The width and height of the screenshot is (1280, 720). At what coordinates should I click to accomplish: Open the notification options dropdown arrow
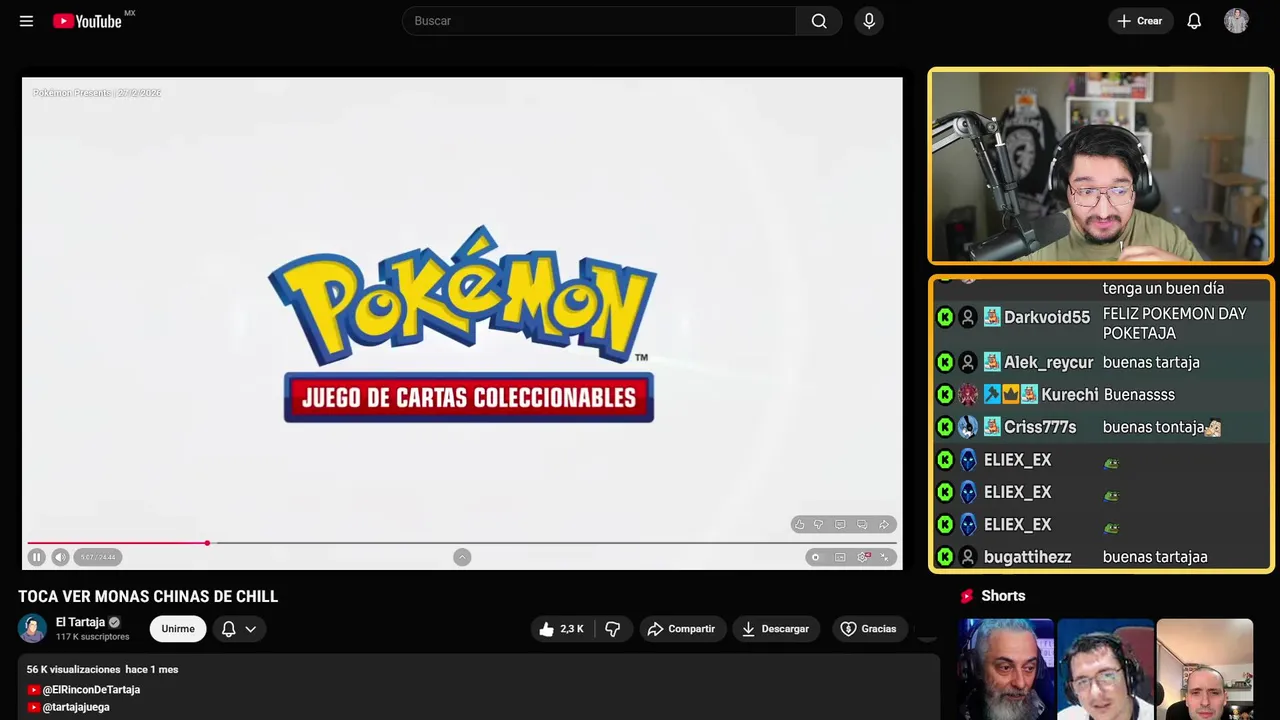pos(251,629)
